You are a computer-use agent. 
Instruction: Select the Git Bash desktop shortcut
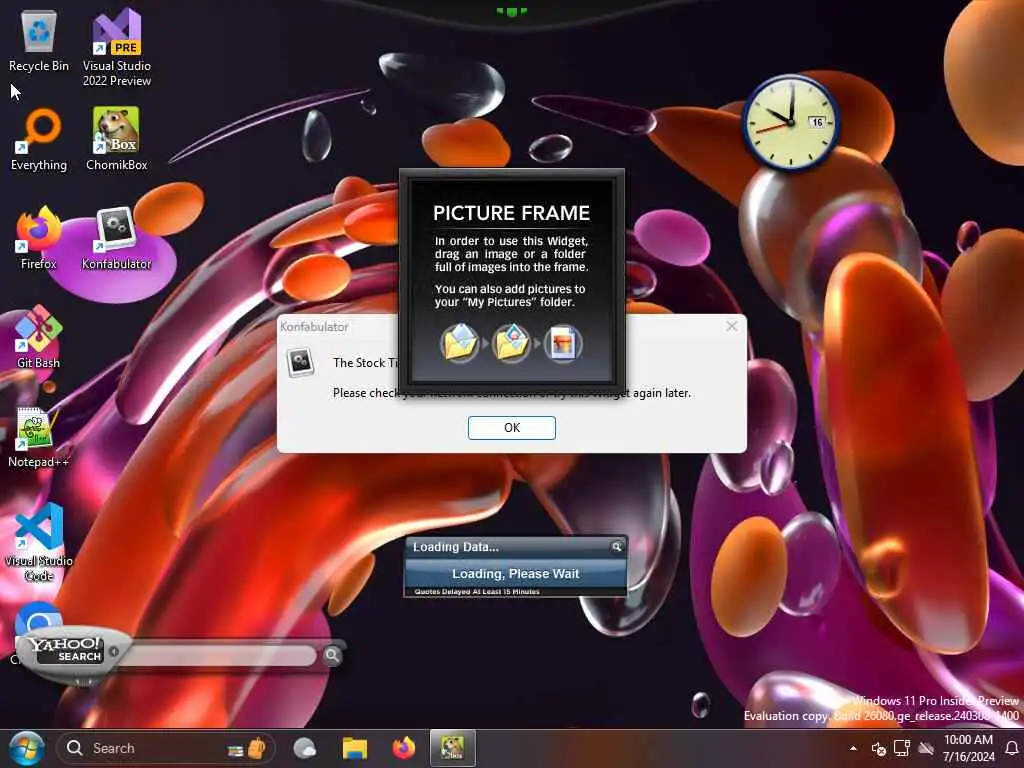[39, 338]
